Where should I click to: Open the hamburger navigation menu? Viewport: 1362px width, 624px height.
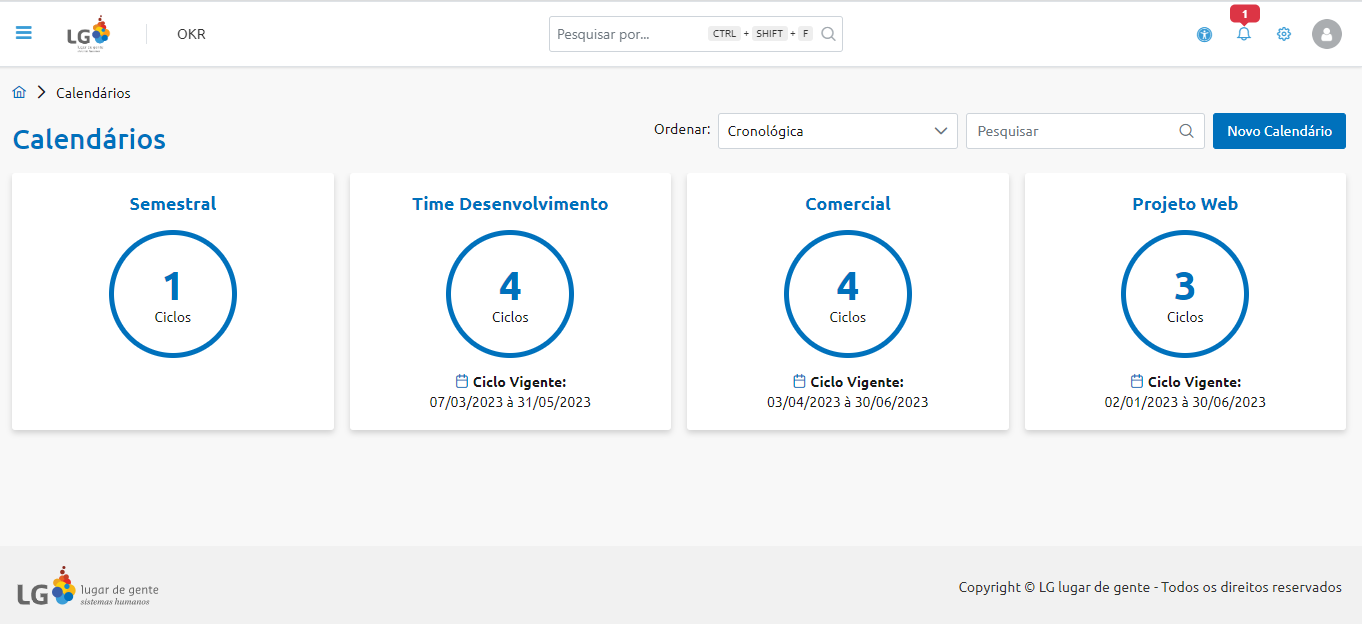tap(24, 33)
